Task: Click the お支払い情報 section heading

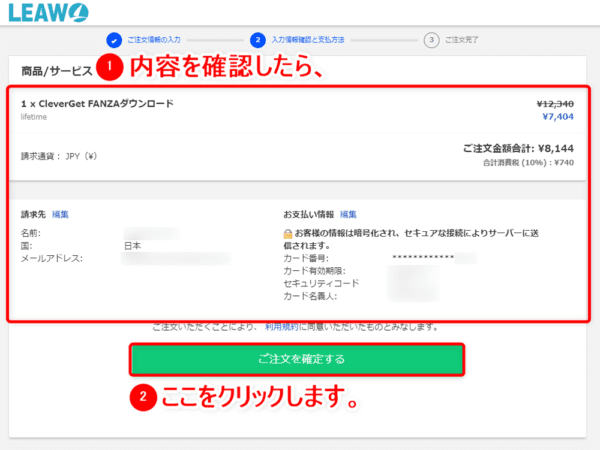Action: tap(308, 214)
